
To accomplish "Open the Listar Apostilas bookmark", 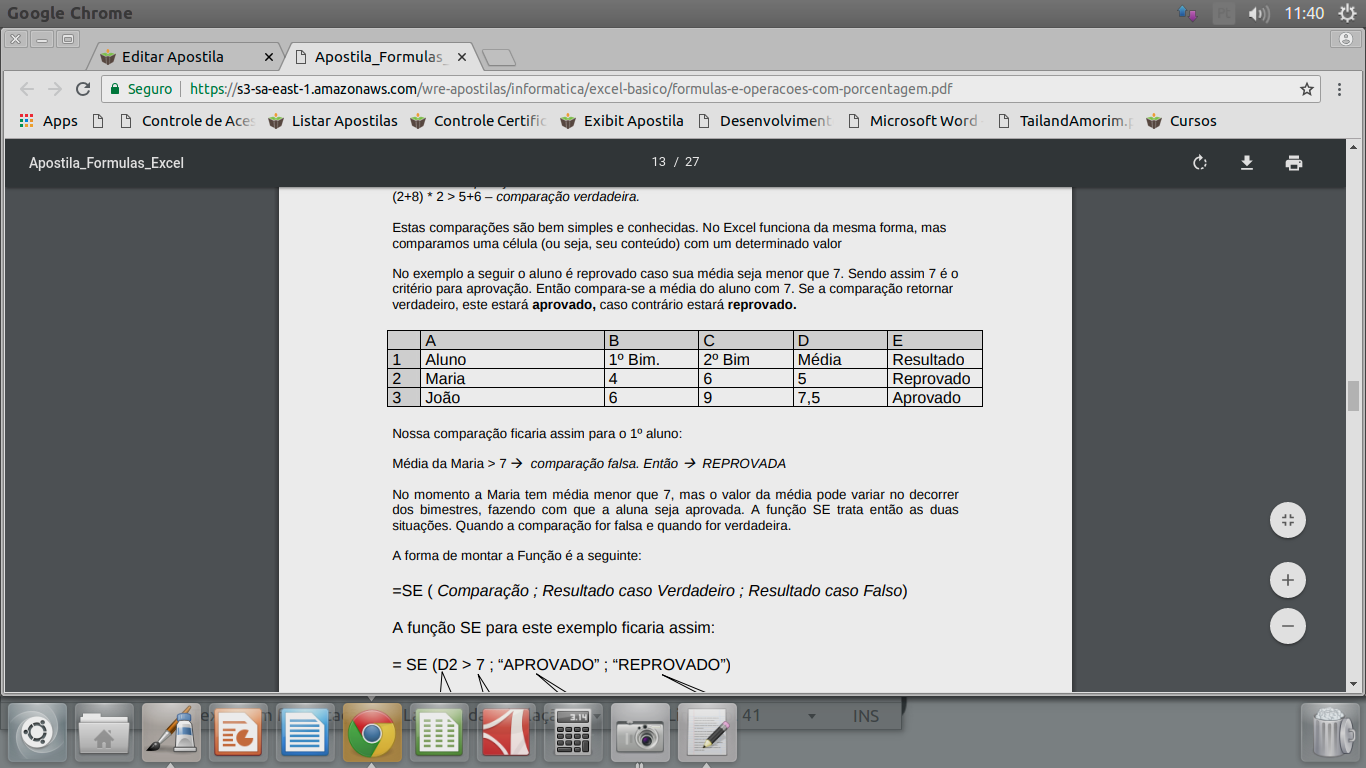I will [333, 121].
